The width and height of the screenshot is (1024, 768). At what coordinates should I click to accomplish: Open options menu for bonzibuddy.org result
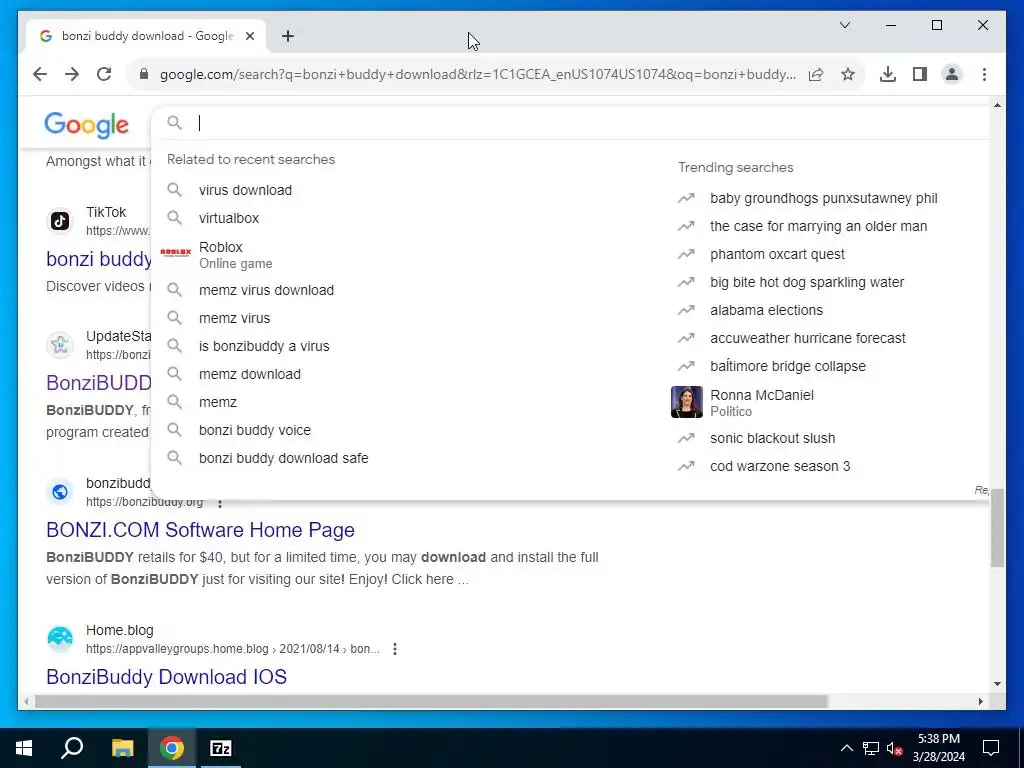pyautogui.click(x=220, y=503)
